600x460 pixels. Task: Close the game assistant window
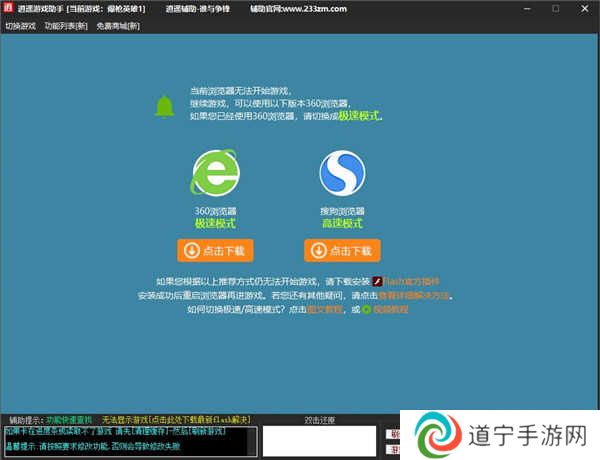[585, 8]
